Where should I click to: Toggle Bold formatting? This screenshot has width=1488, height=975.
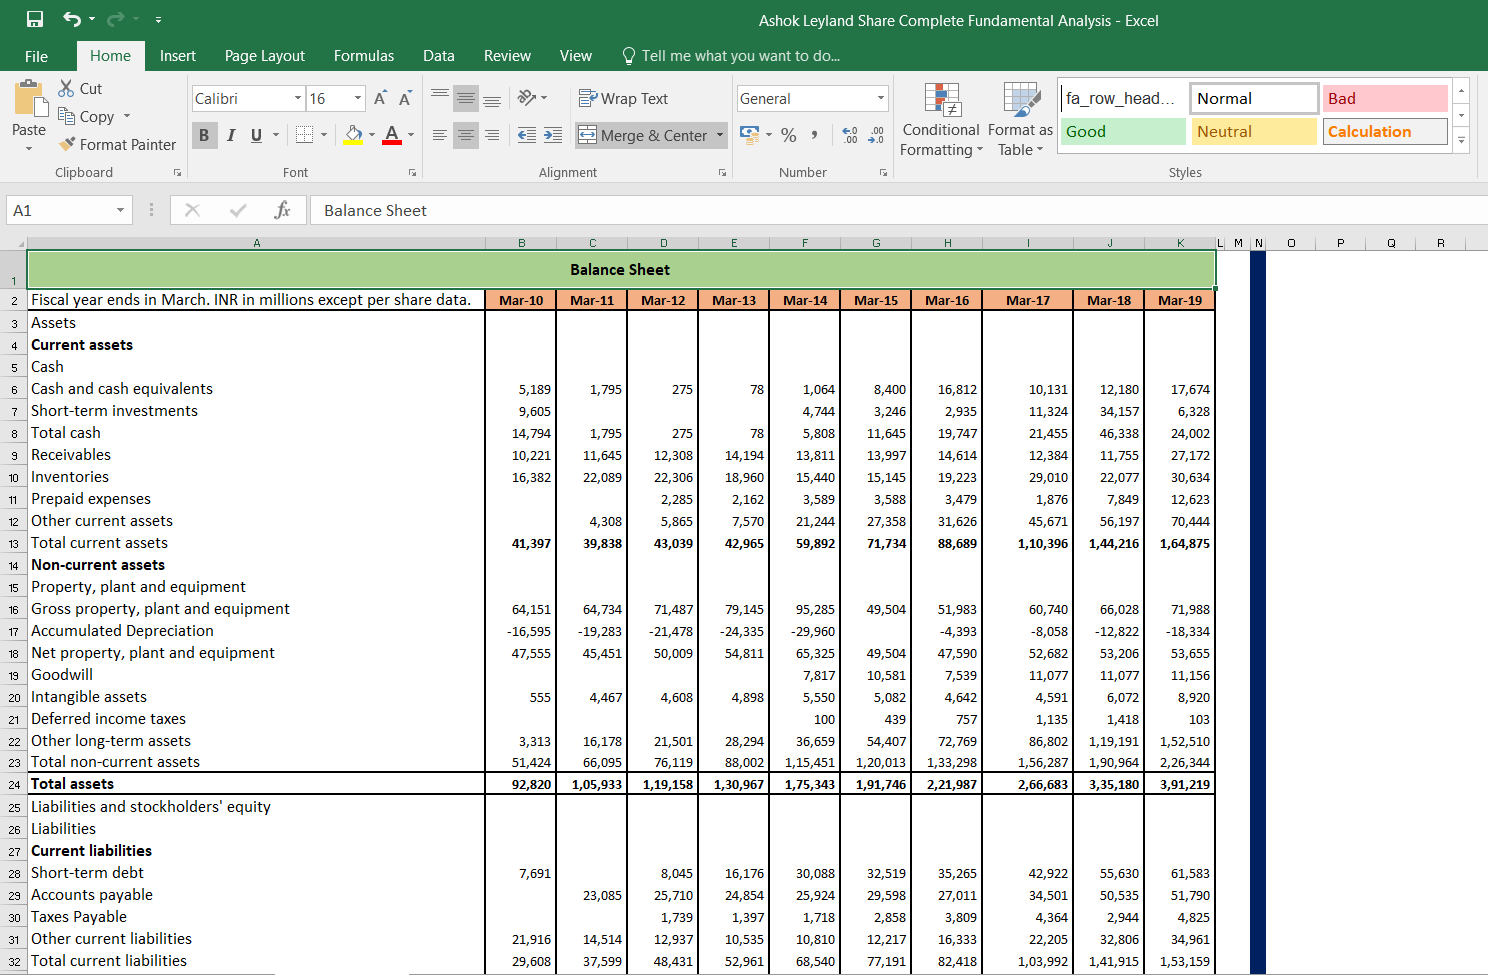click(204, 135)
